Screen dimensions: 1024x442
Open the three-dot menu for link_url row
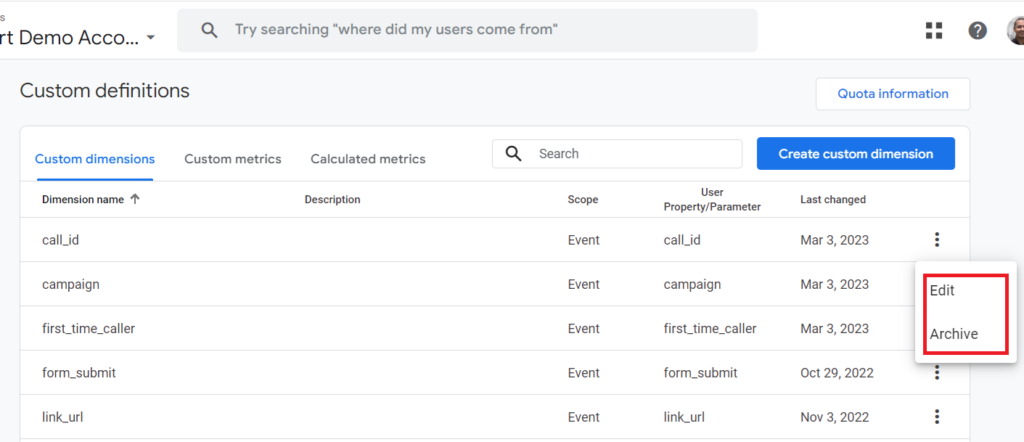click(937, 417)
